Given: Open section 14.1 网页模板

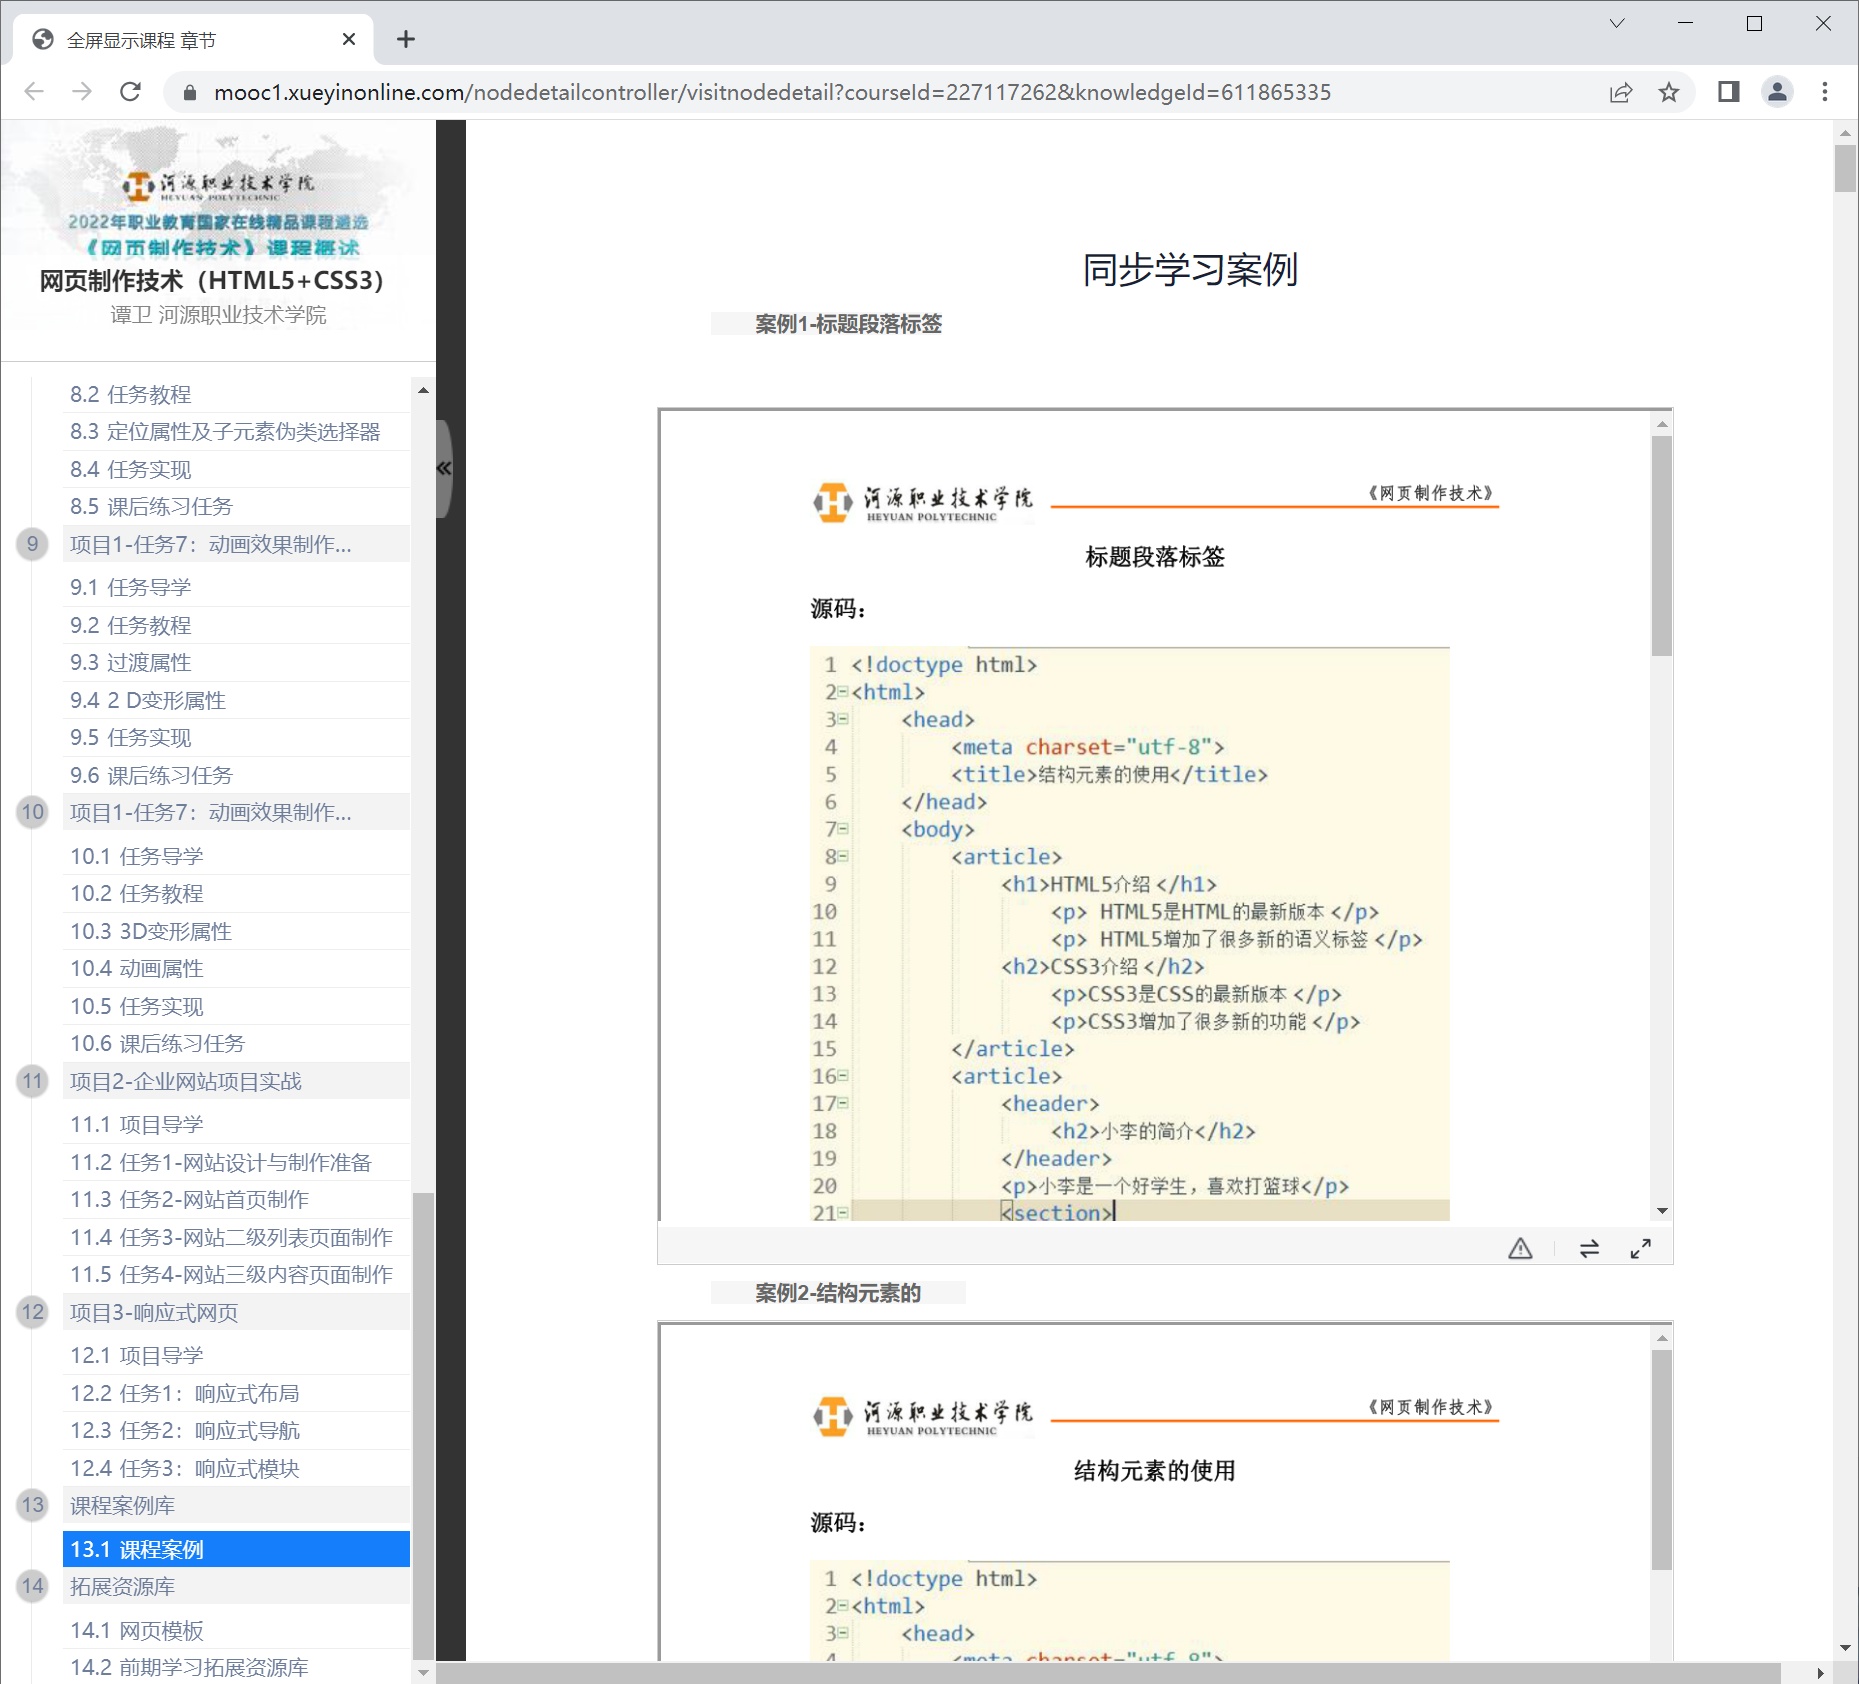Looking at the screenshot, I should pyautogui.click(x=136, y=1630).
